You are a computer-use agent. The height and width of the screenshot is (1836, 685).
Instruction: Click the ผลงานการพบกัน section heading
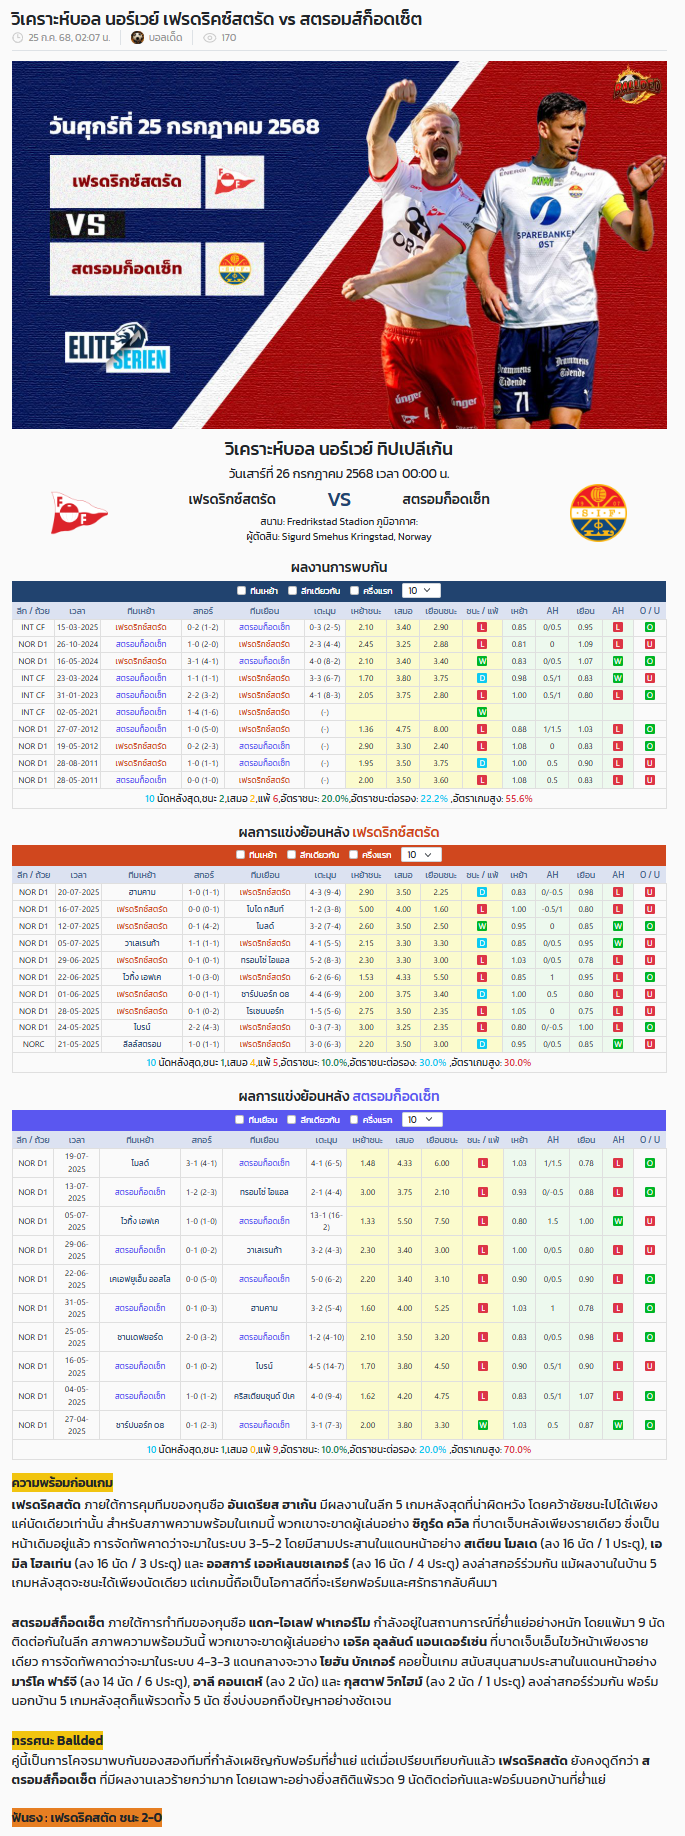click(x=339, y=567)
